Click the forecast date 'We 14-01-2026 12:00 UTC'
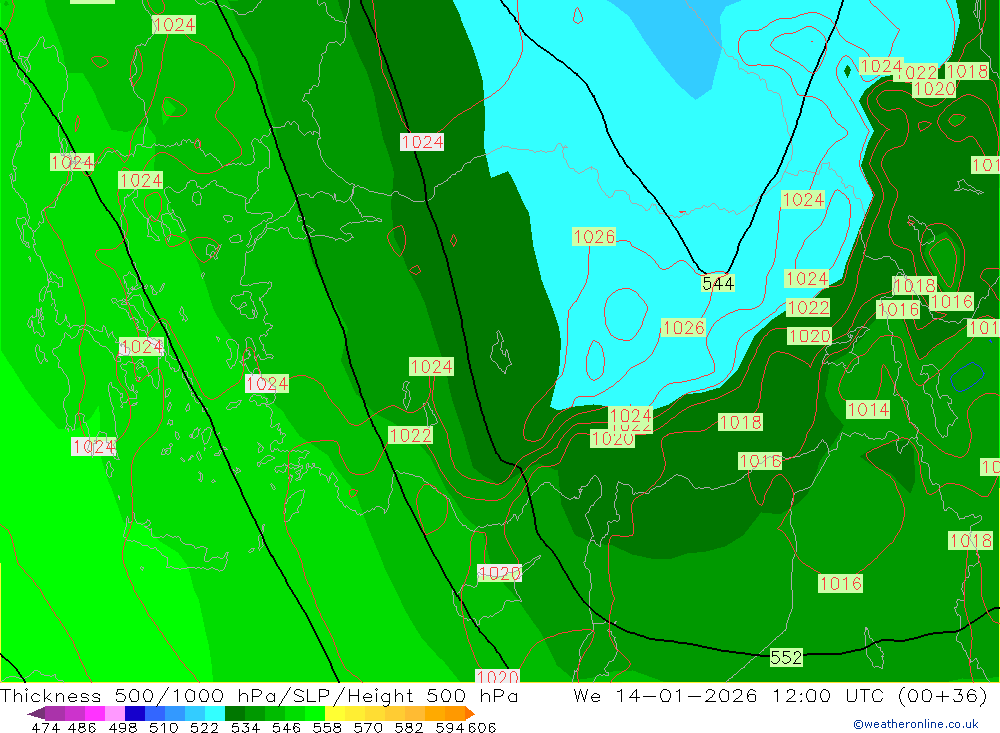 click(730, 695)
